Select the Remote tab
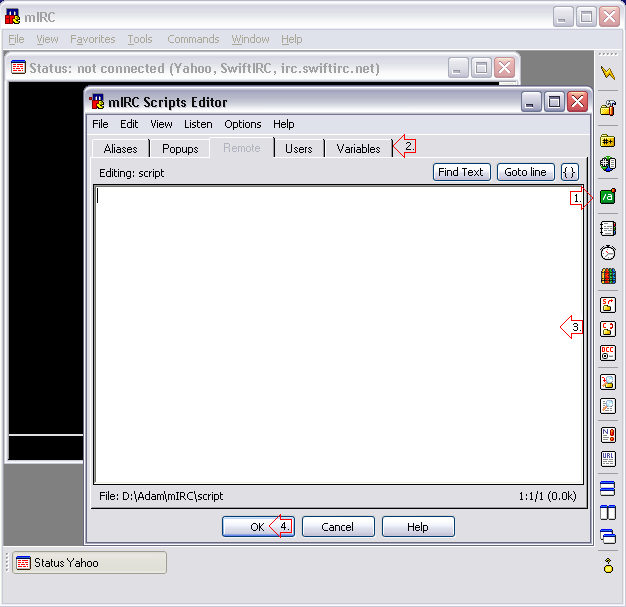Viewport: 626px width, 607px height. (242, 148)
